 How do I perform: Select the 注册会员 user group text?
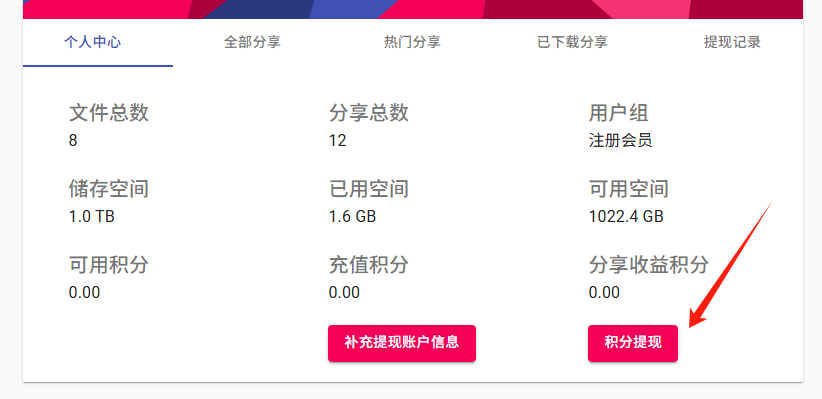point(620,141)
